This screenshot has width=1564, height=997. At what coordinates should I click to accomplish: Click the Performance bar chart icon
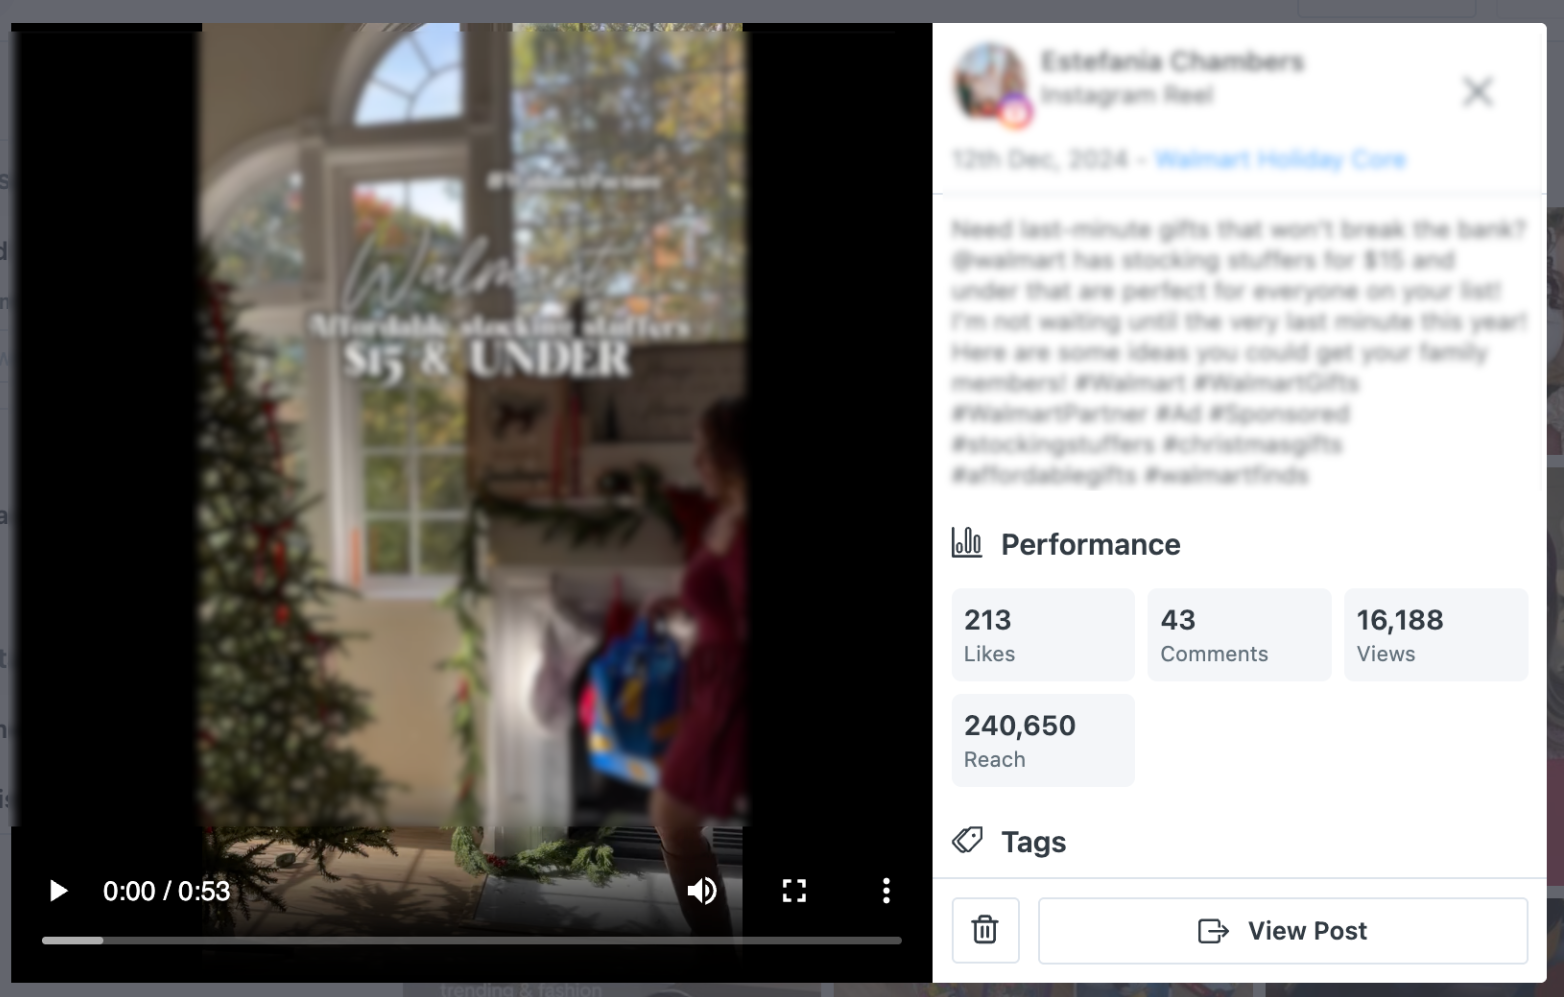(967, 543)
